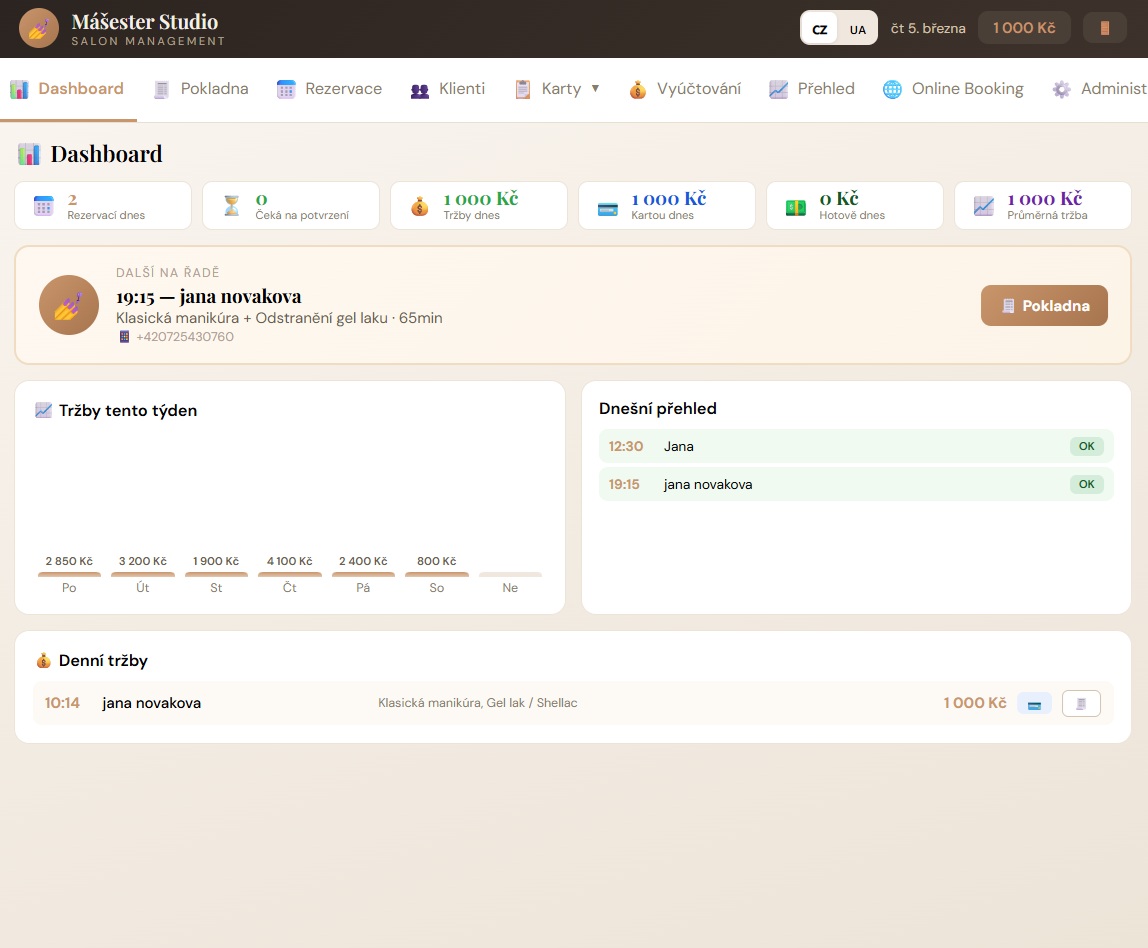Click the blue card payment icon in Denní tržby
Screen dimensions: 1148x948
pos(1035,703)
